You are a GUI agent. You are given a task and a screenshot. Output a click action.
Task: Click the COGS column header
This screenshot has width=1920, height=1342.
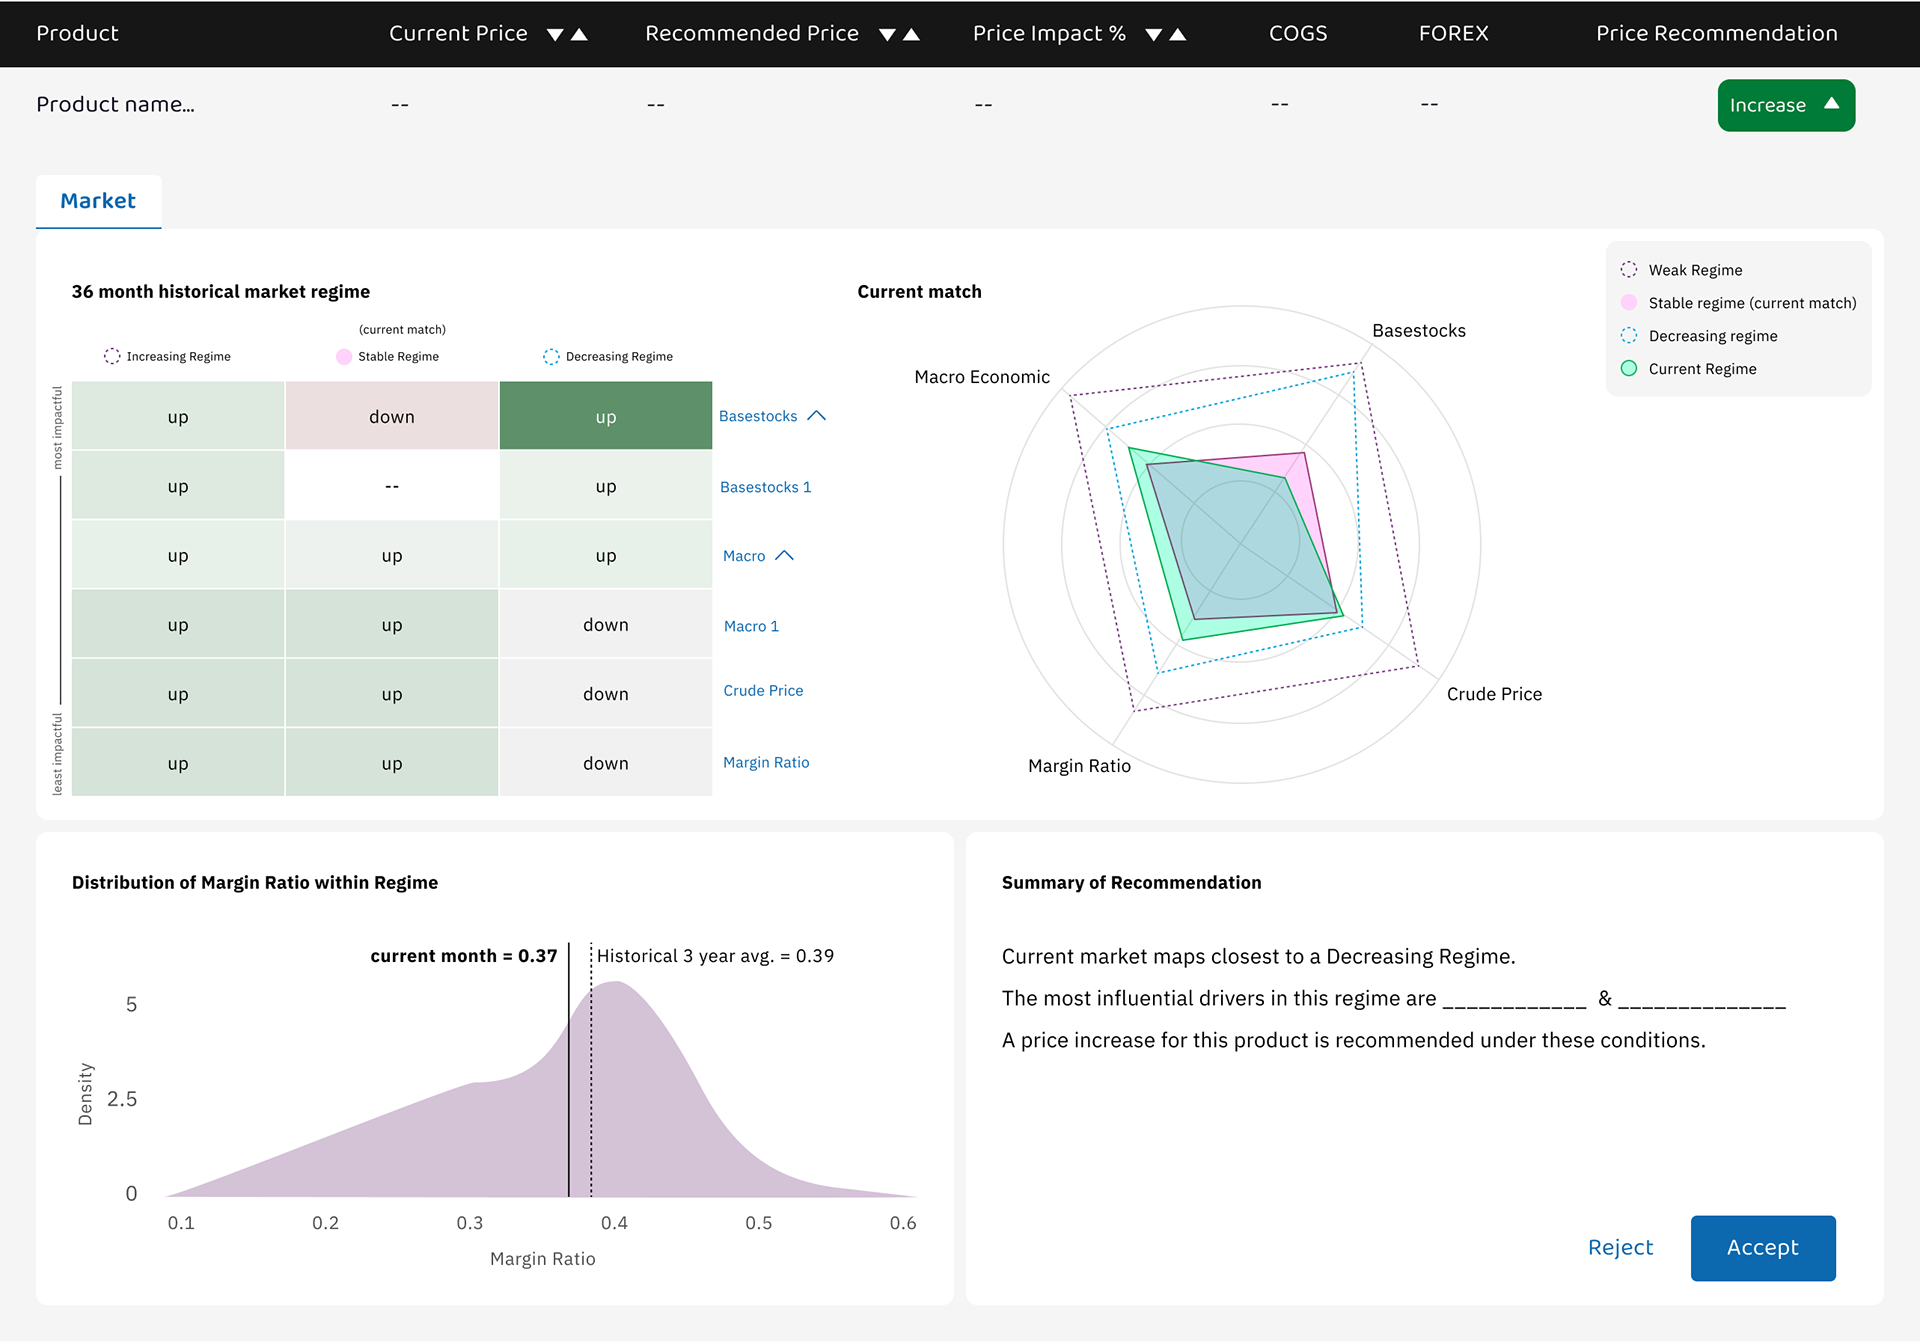click(x=1297, y=34)
